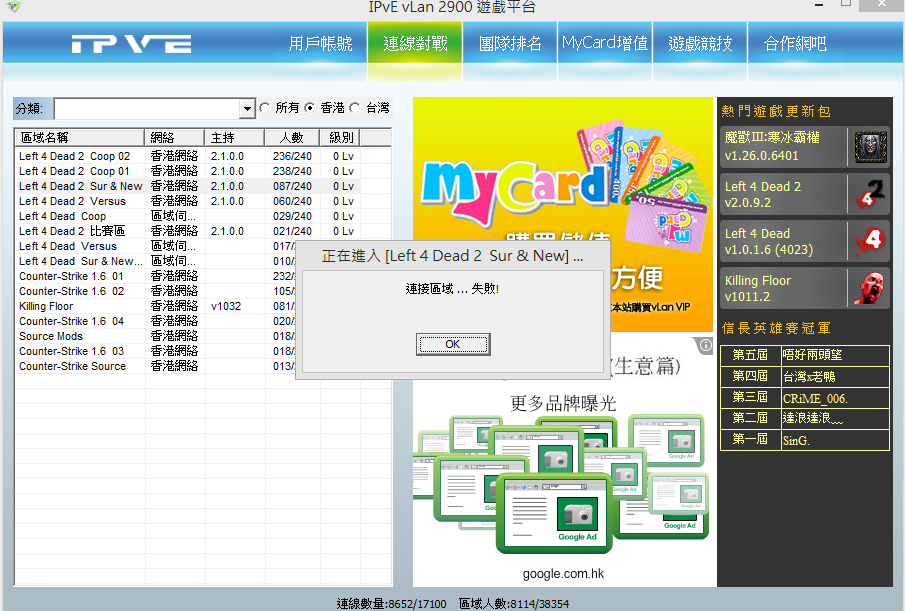Click the Left 4 Dead update icon

pos(870,241)
